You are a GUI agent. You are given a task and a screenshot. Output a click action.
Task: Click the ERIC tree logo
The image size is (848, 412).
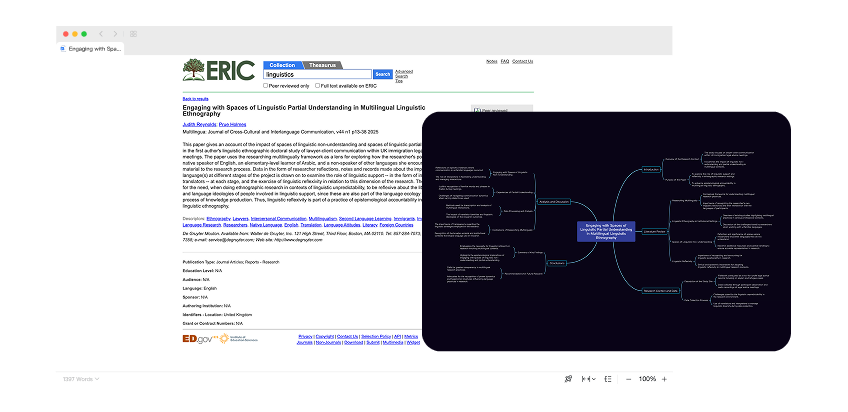pos(194,70)
